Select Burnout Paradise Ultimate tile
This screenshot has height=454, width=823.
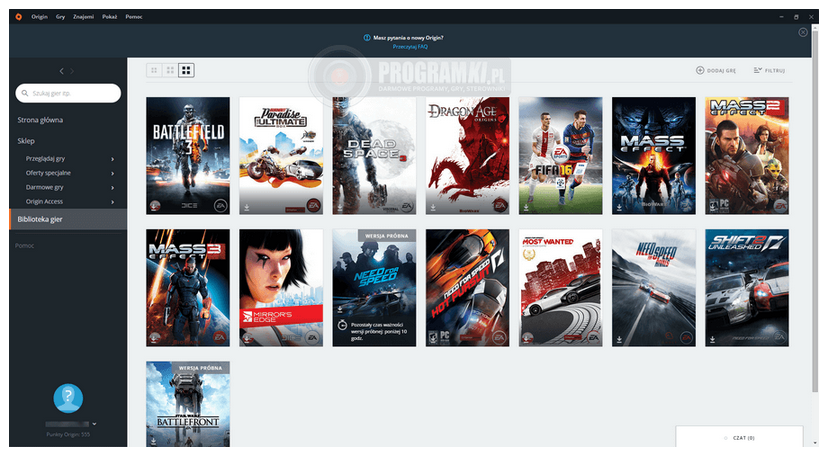coord(281,155)
